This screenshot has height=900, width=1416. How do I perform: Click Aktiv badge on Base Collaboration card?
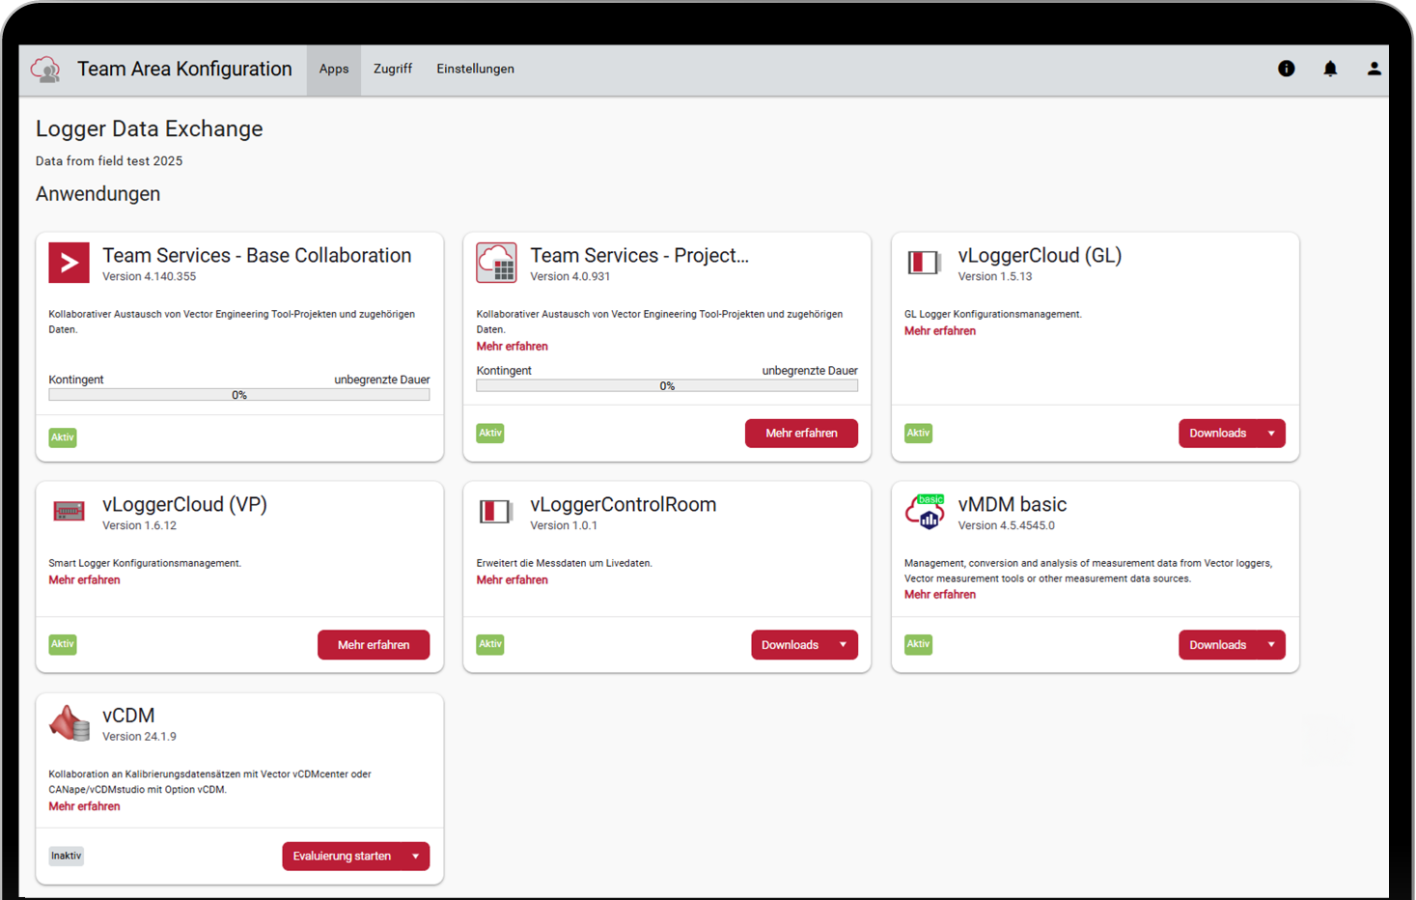click(x=63, y=438)
